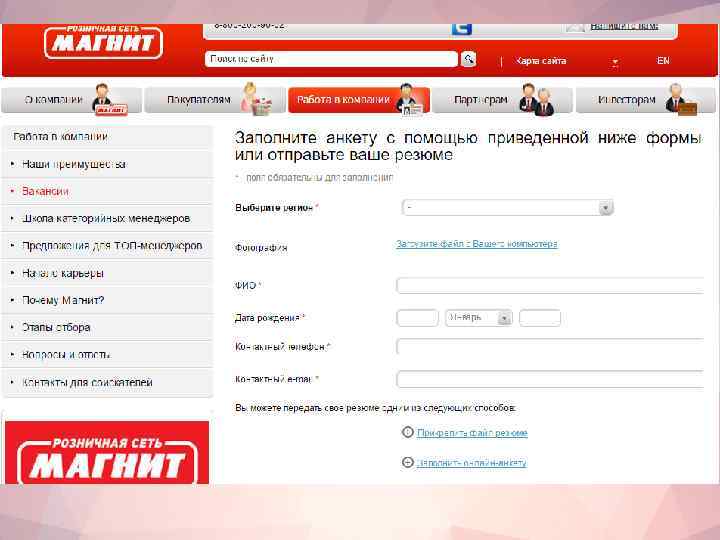The image size is (720, 540).
Task: Open 'Контакты для соискателей' sidebar item
Action: coord(107,382)
